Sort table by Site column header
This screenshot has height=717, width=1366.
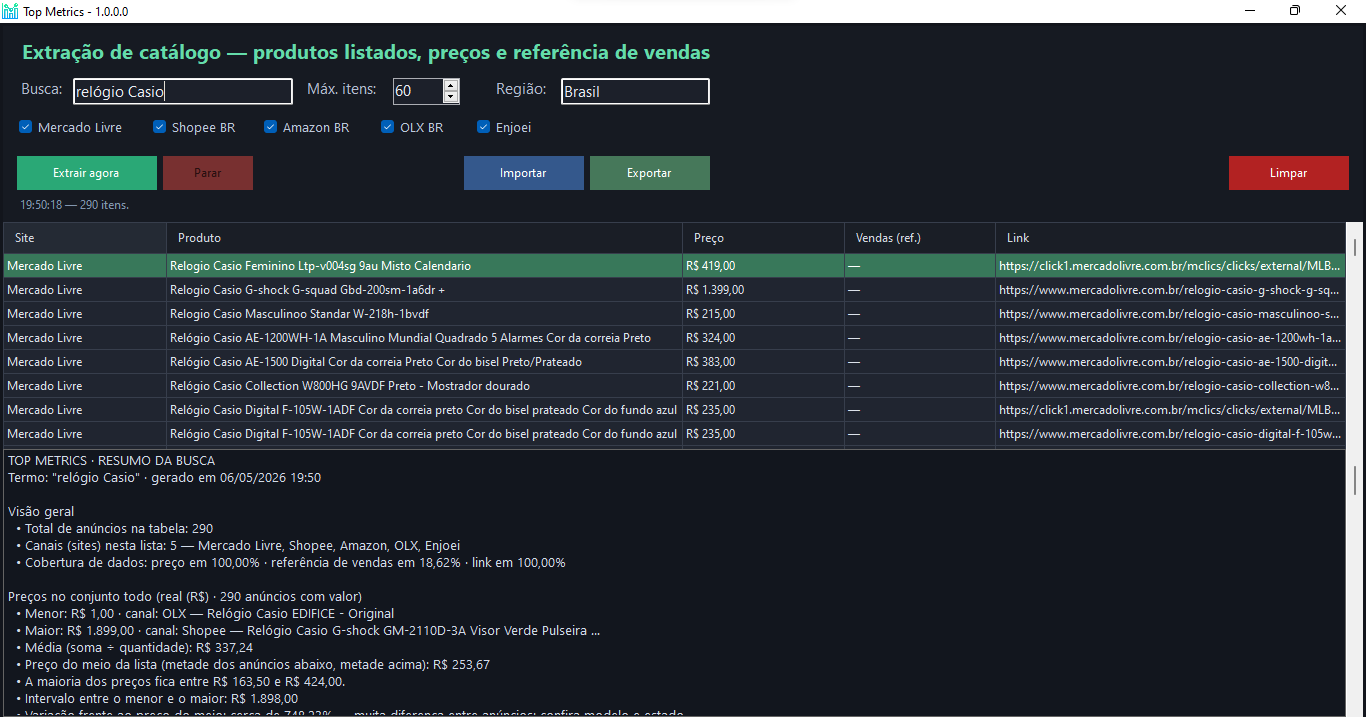pos(85,238)
